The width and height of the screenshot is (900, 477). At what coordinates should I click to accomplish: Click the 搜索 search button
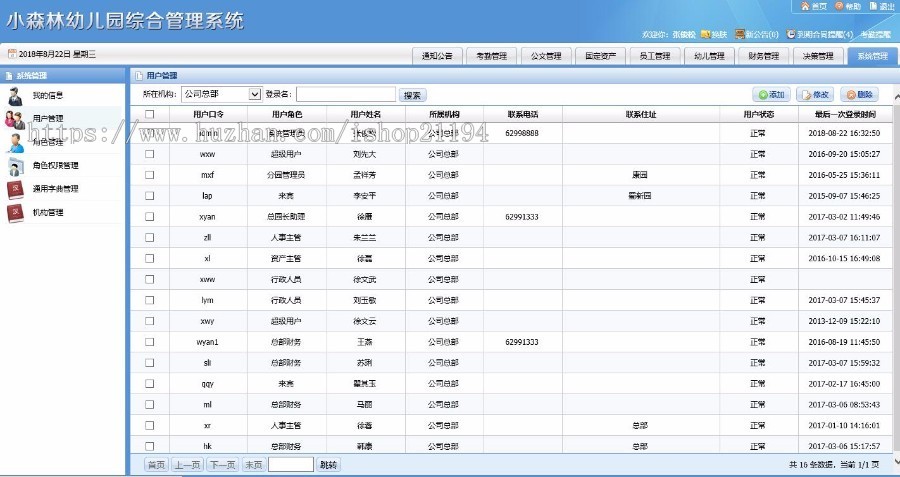click(x=413, y=96)
